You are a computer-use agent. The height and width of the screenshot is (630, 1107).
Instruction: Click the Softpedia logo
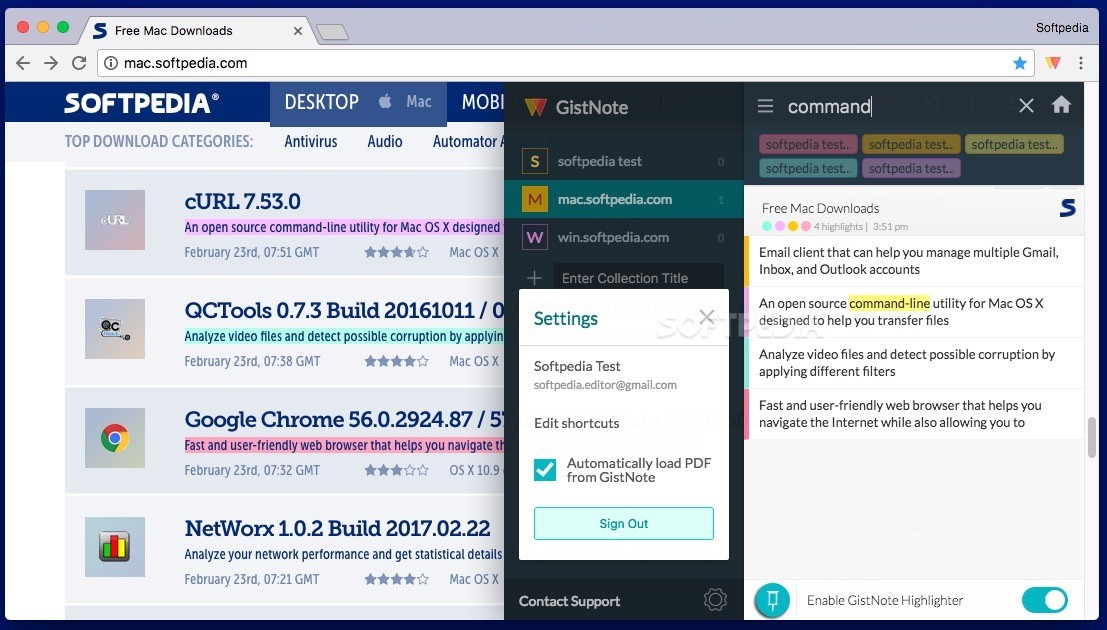(x=141, y=103)
